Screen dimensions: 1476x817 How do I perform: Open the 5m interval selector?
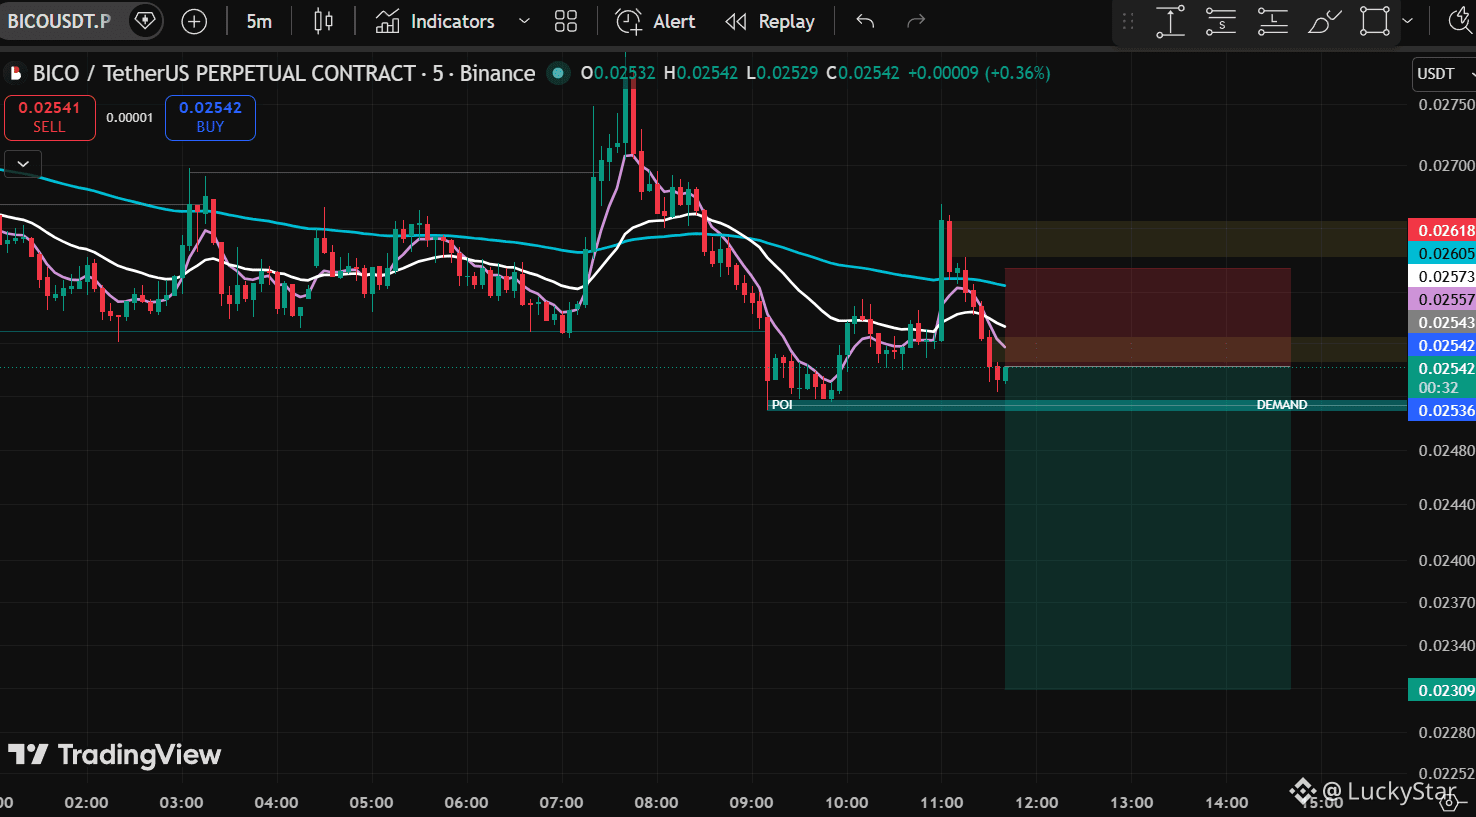259,21
